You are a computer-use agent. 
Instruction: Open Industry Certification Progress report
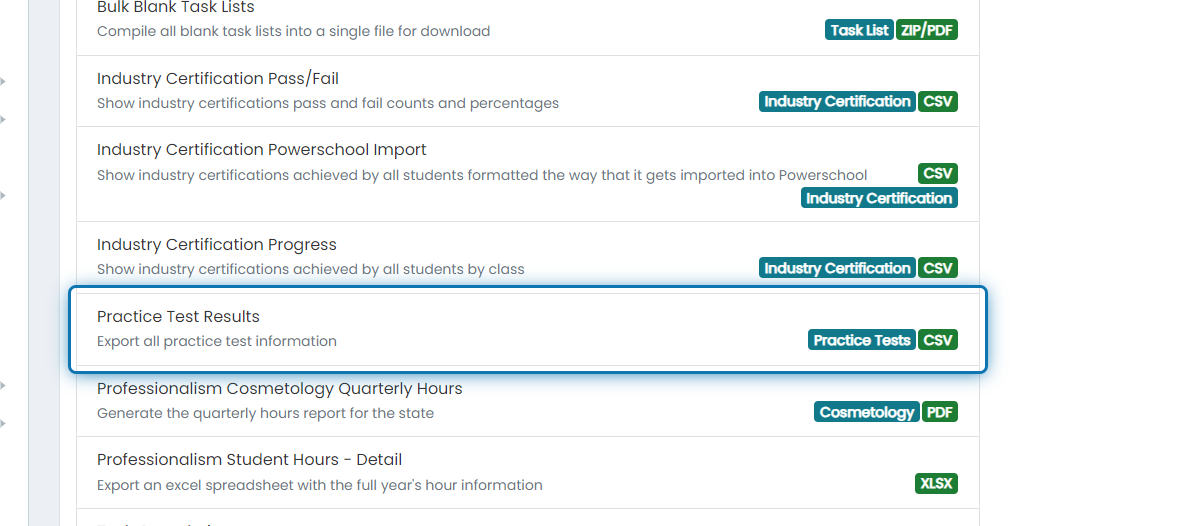pos(527,257)
